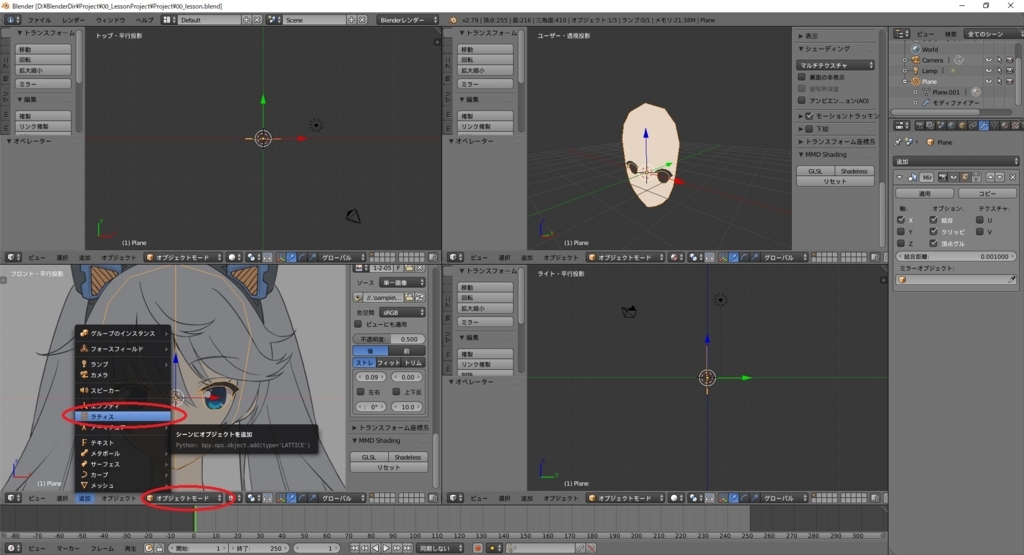Open the material (sphere) properties tab

(1004, 125)
